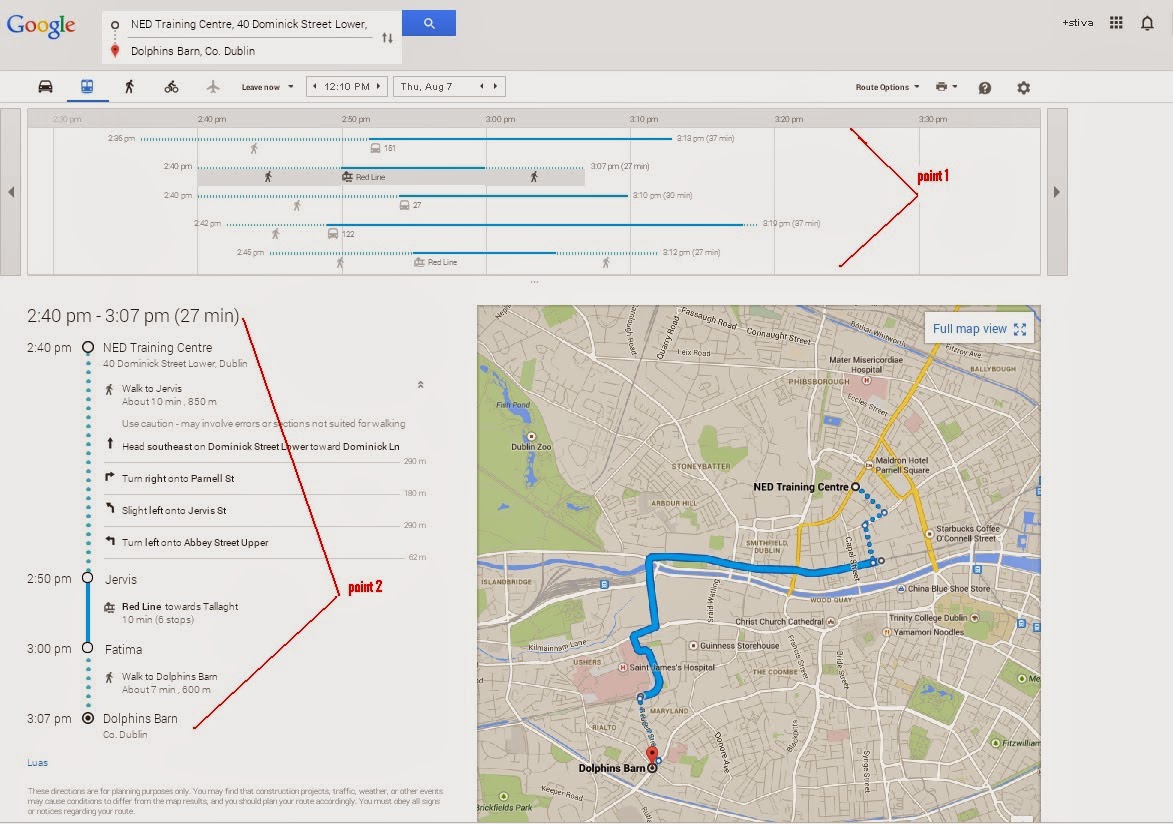This screenshot has width=1173, height=824.
Task: Click the blue search button
Action: coord(429,23)
